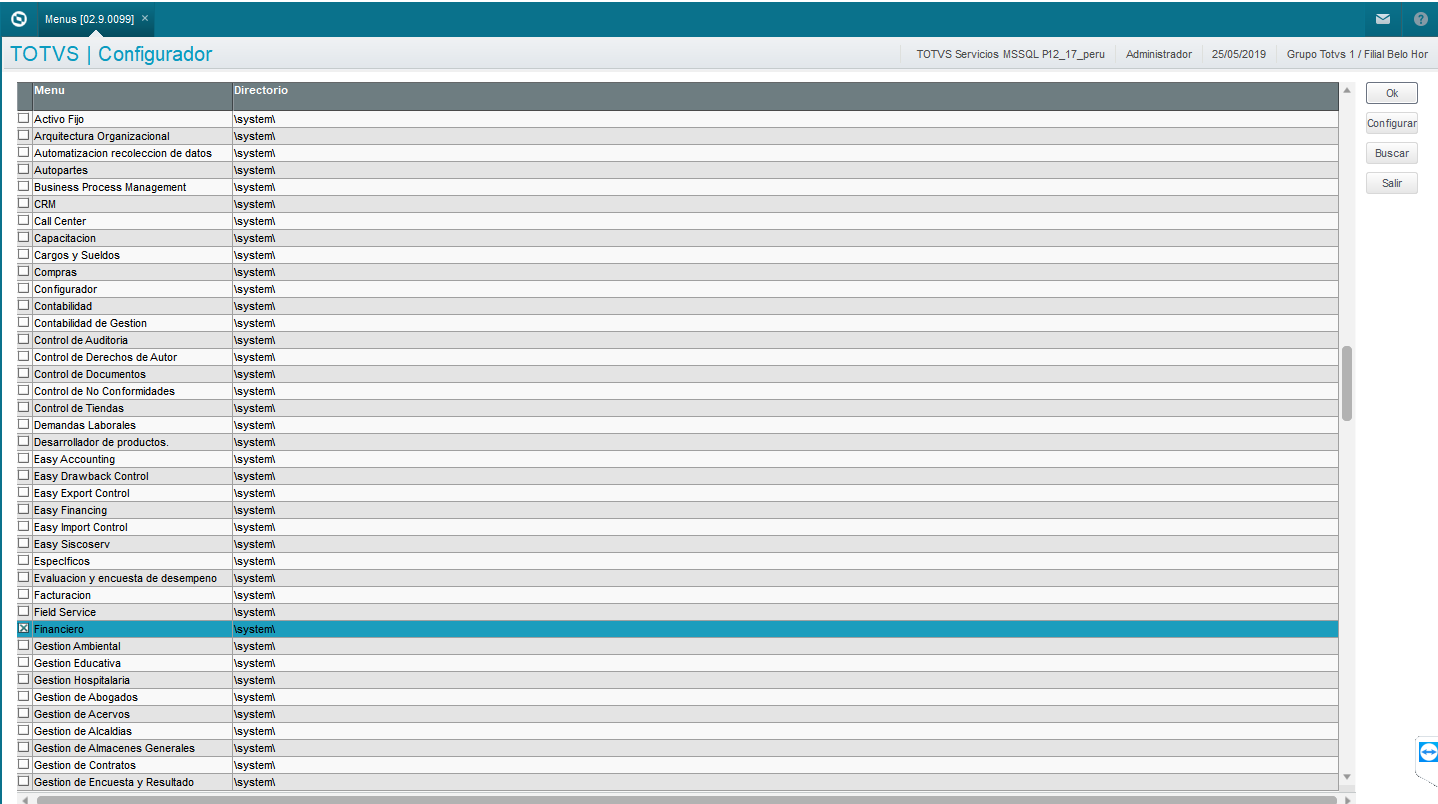Check the Facturacion checkbox
Viewport: 1438px width, 804px height.
(24, 594)
